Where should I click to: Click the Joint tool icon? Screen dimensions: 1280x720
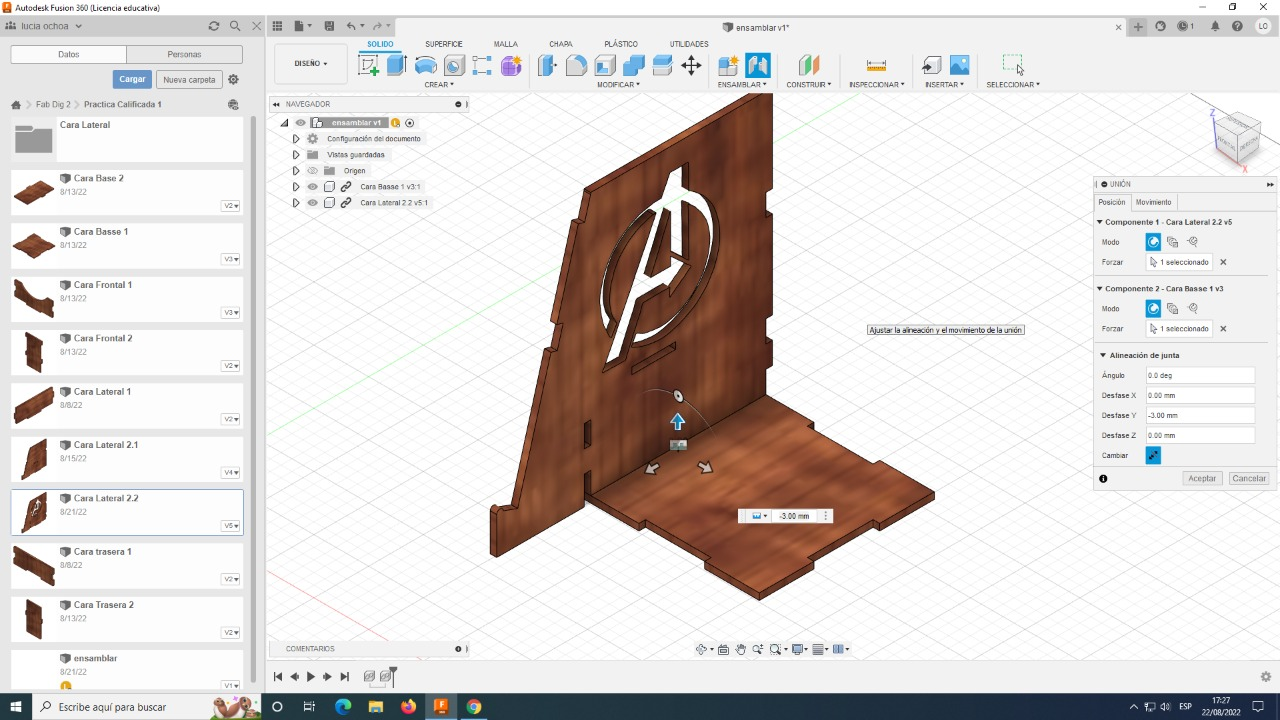758,66
